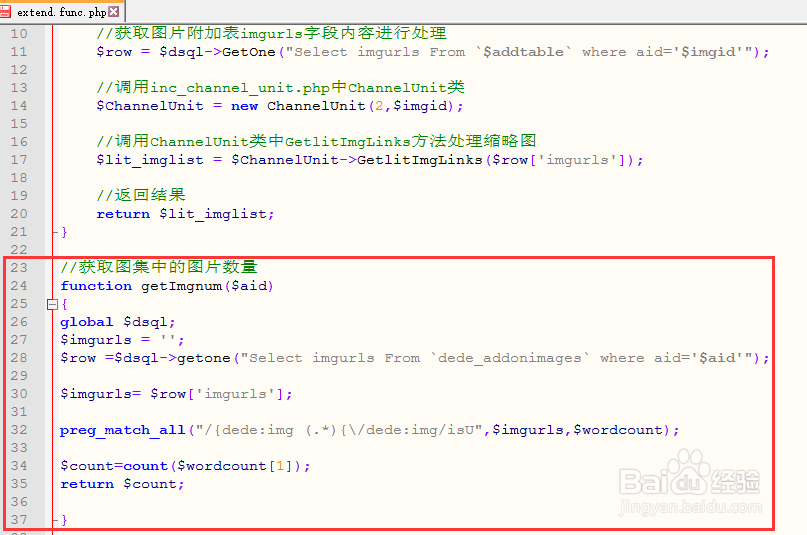Select line number 14 in the margin

point(19,105)
